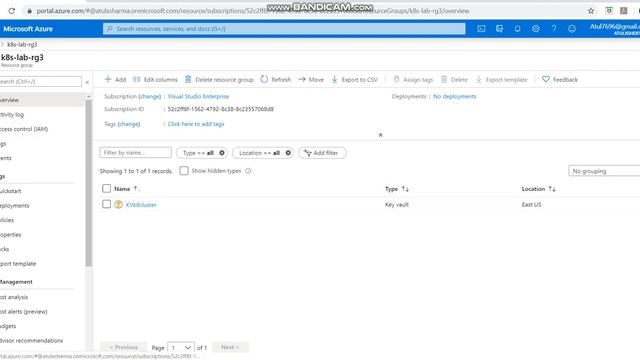Viewport: 640px width, 360px height.
Task: Select Overview in the left menu
Action: [x=42, y=100]
